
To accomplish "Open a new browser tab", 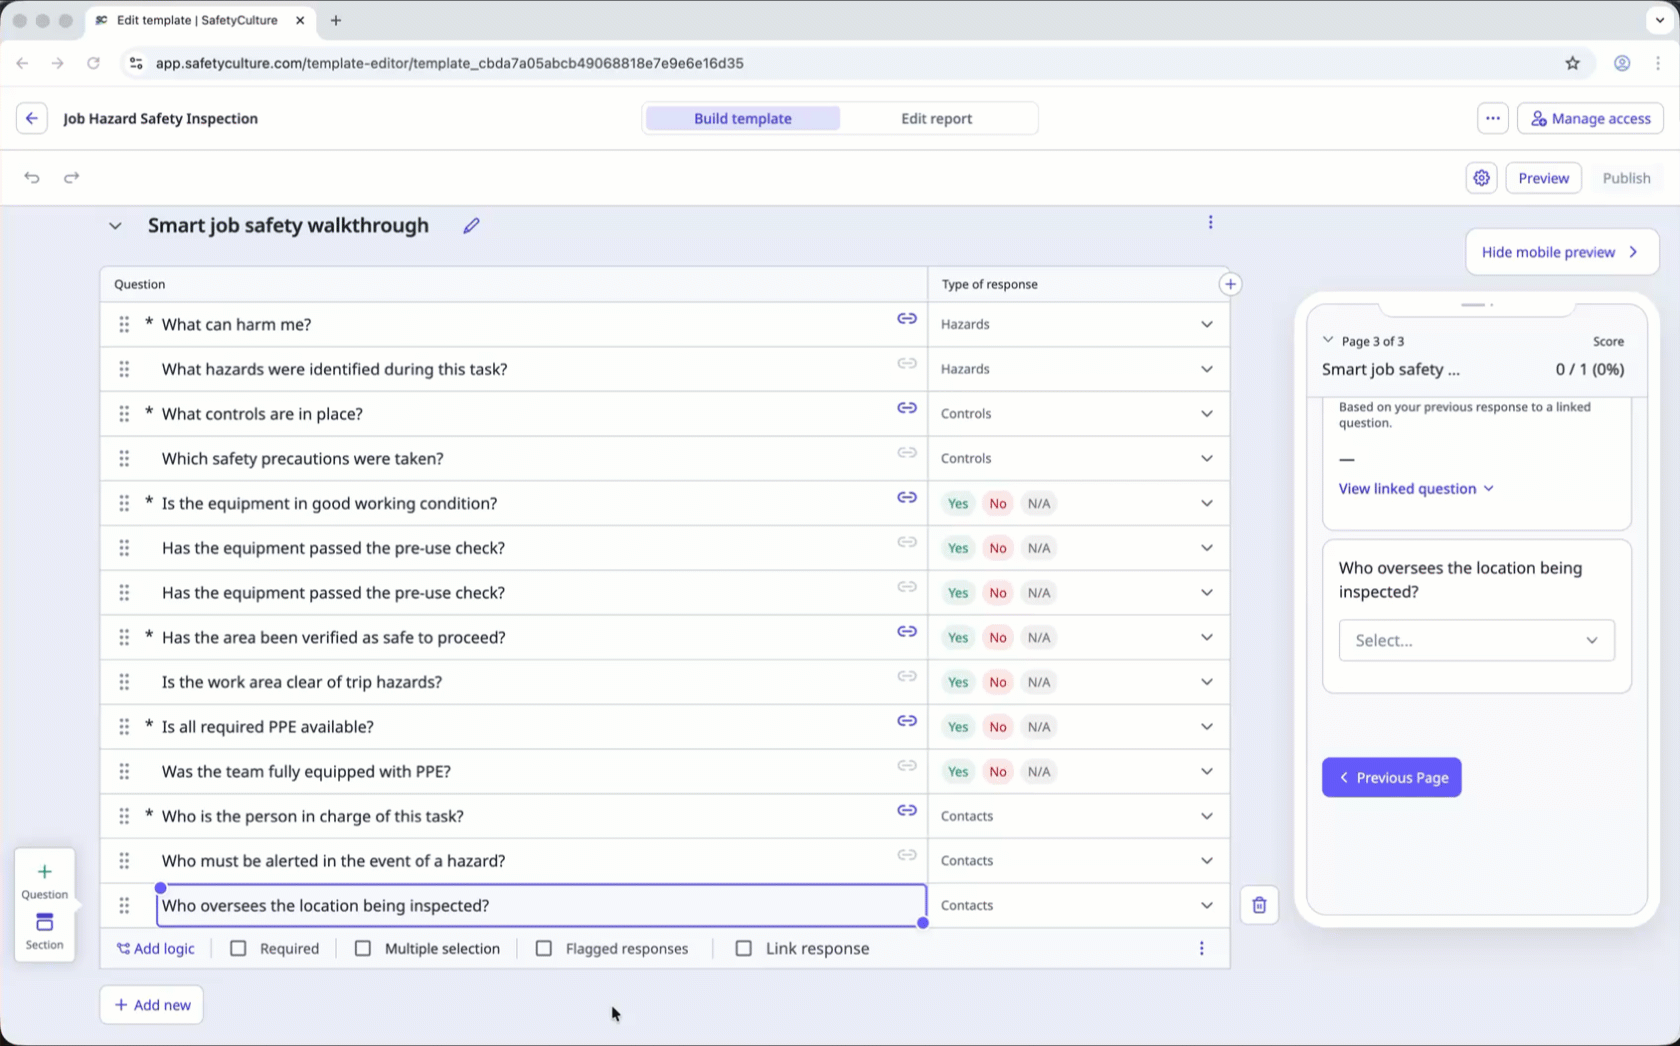I will tap(336, 20).
